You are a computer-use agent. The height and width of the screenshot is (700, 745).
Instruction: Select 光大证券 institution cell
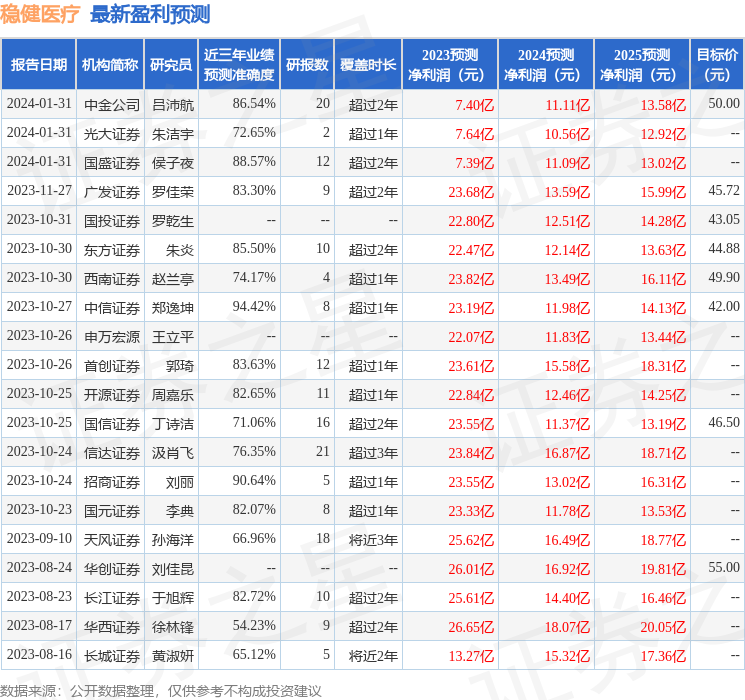coord(112,134)
